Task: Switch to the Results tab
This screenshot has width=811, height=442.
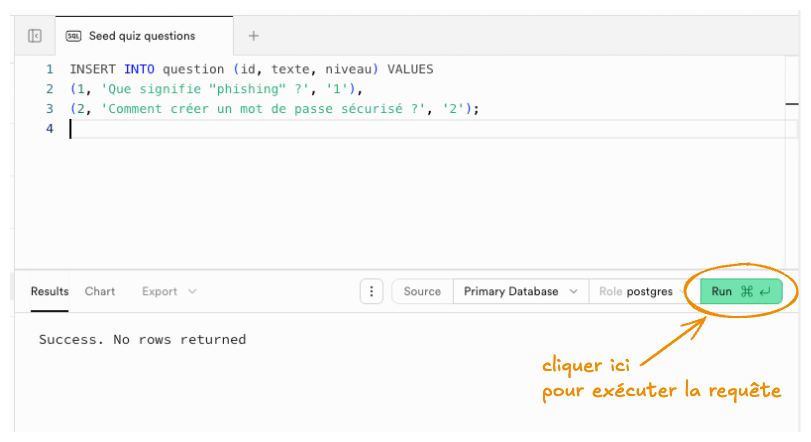Action: tap(49, 292)
